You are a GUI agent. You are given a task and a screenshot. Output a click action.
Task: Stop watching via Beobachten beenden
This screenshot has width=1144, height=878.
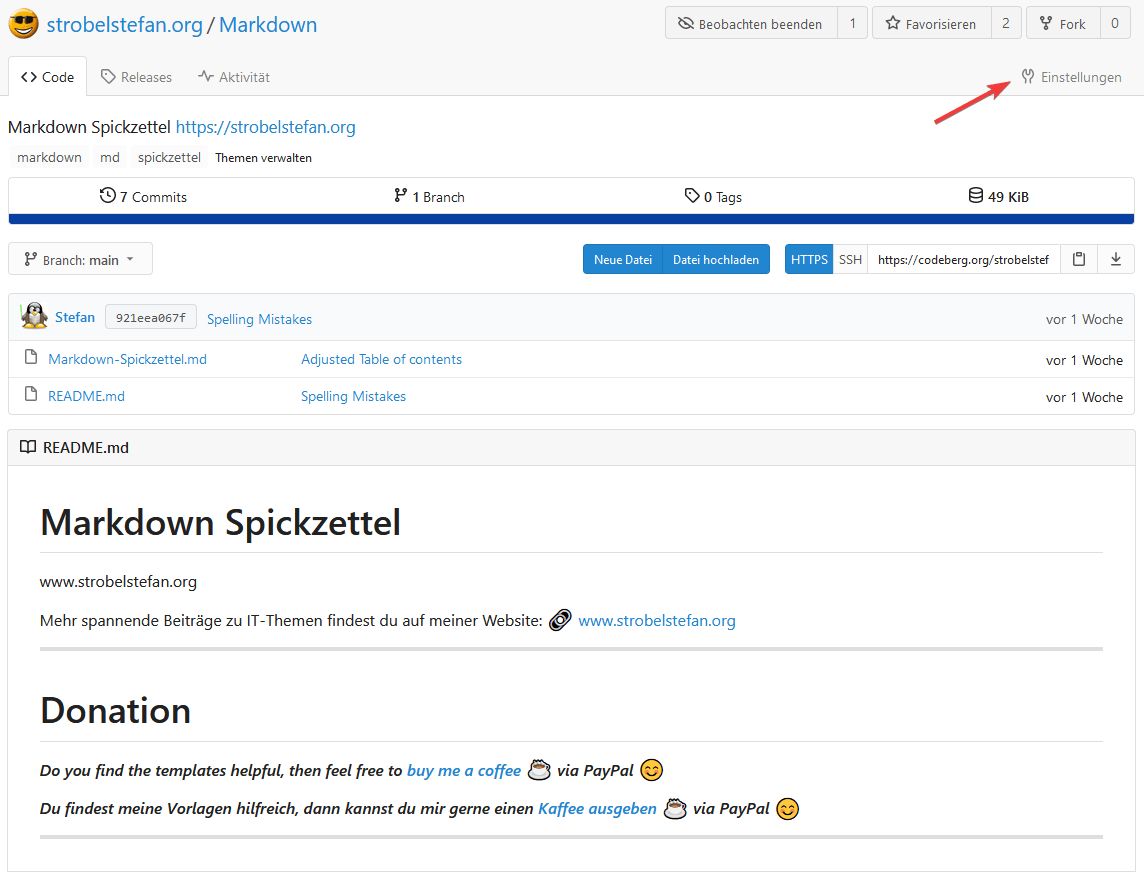pyautogui.click(x=750, y=24)
